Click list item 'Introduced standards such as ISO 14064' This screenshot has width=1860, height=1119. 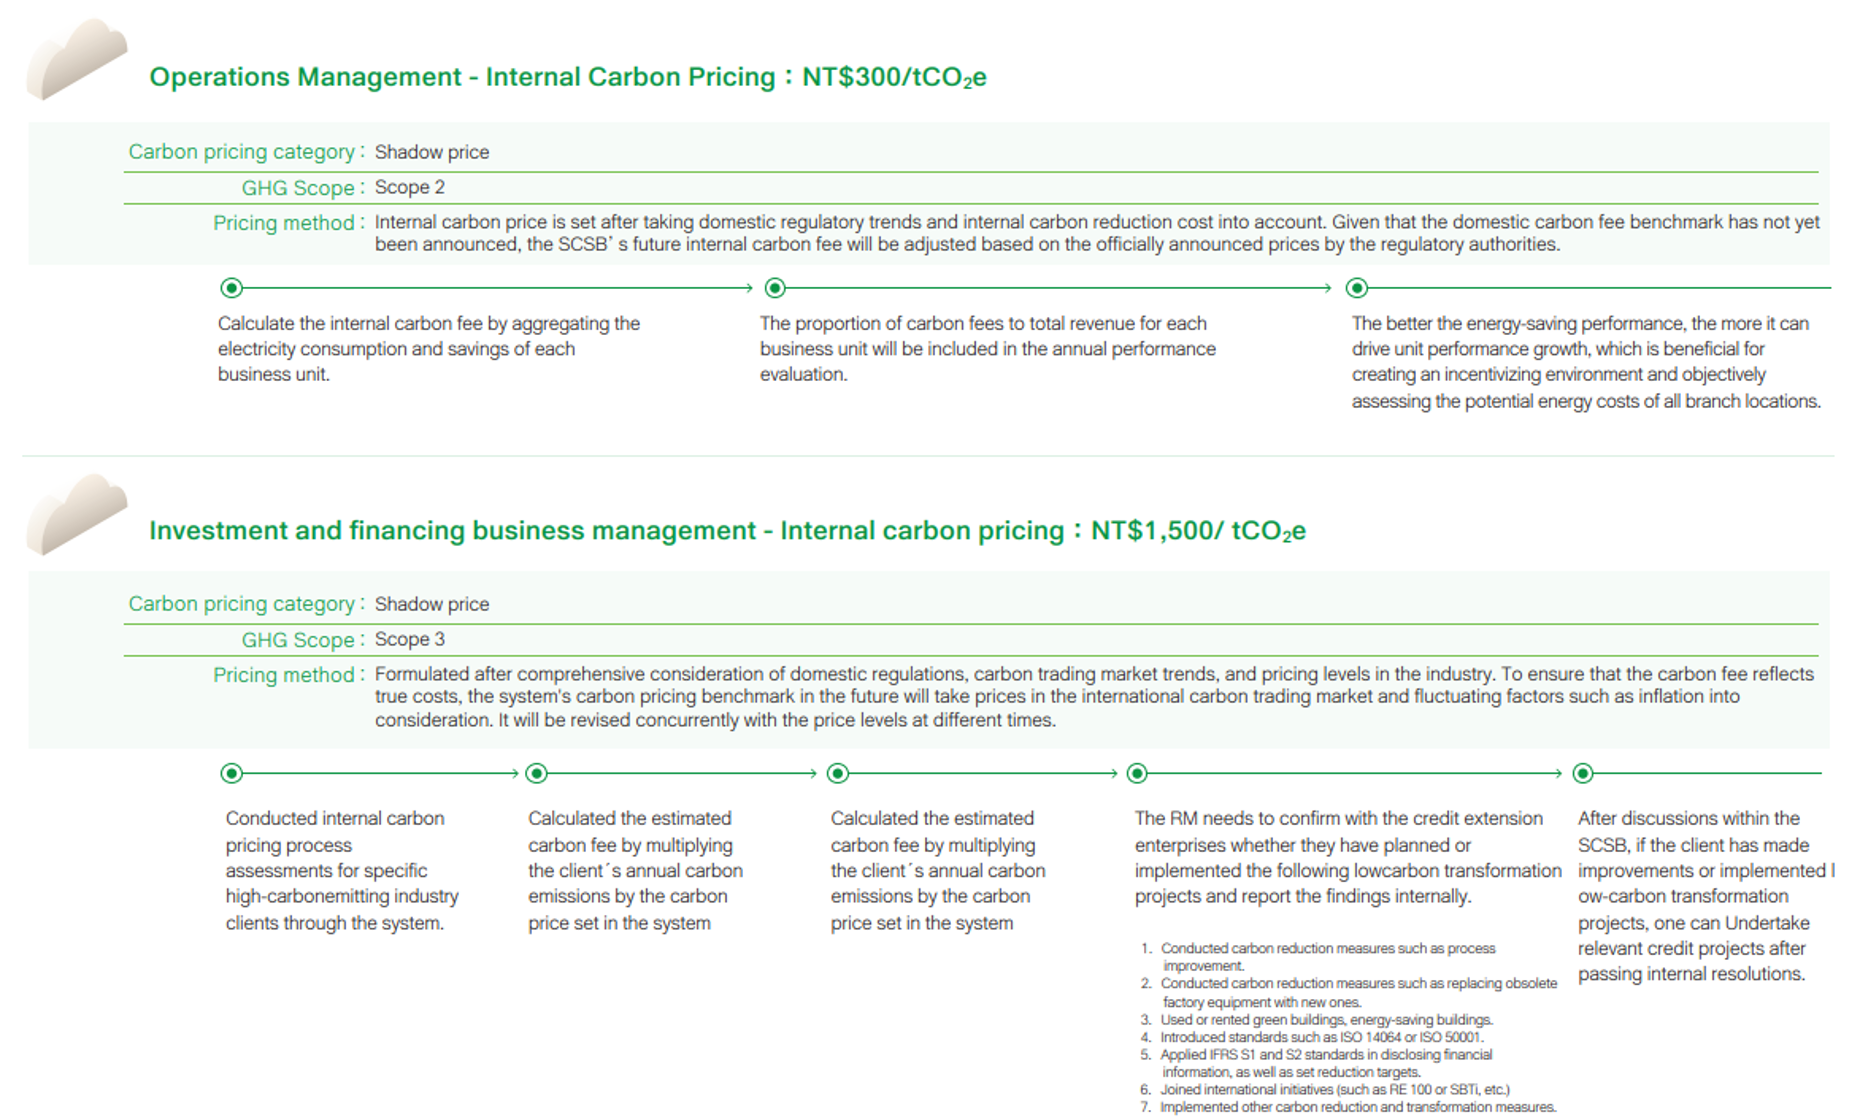click(1321, 1037)
